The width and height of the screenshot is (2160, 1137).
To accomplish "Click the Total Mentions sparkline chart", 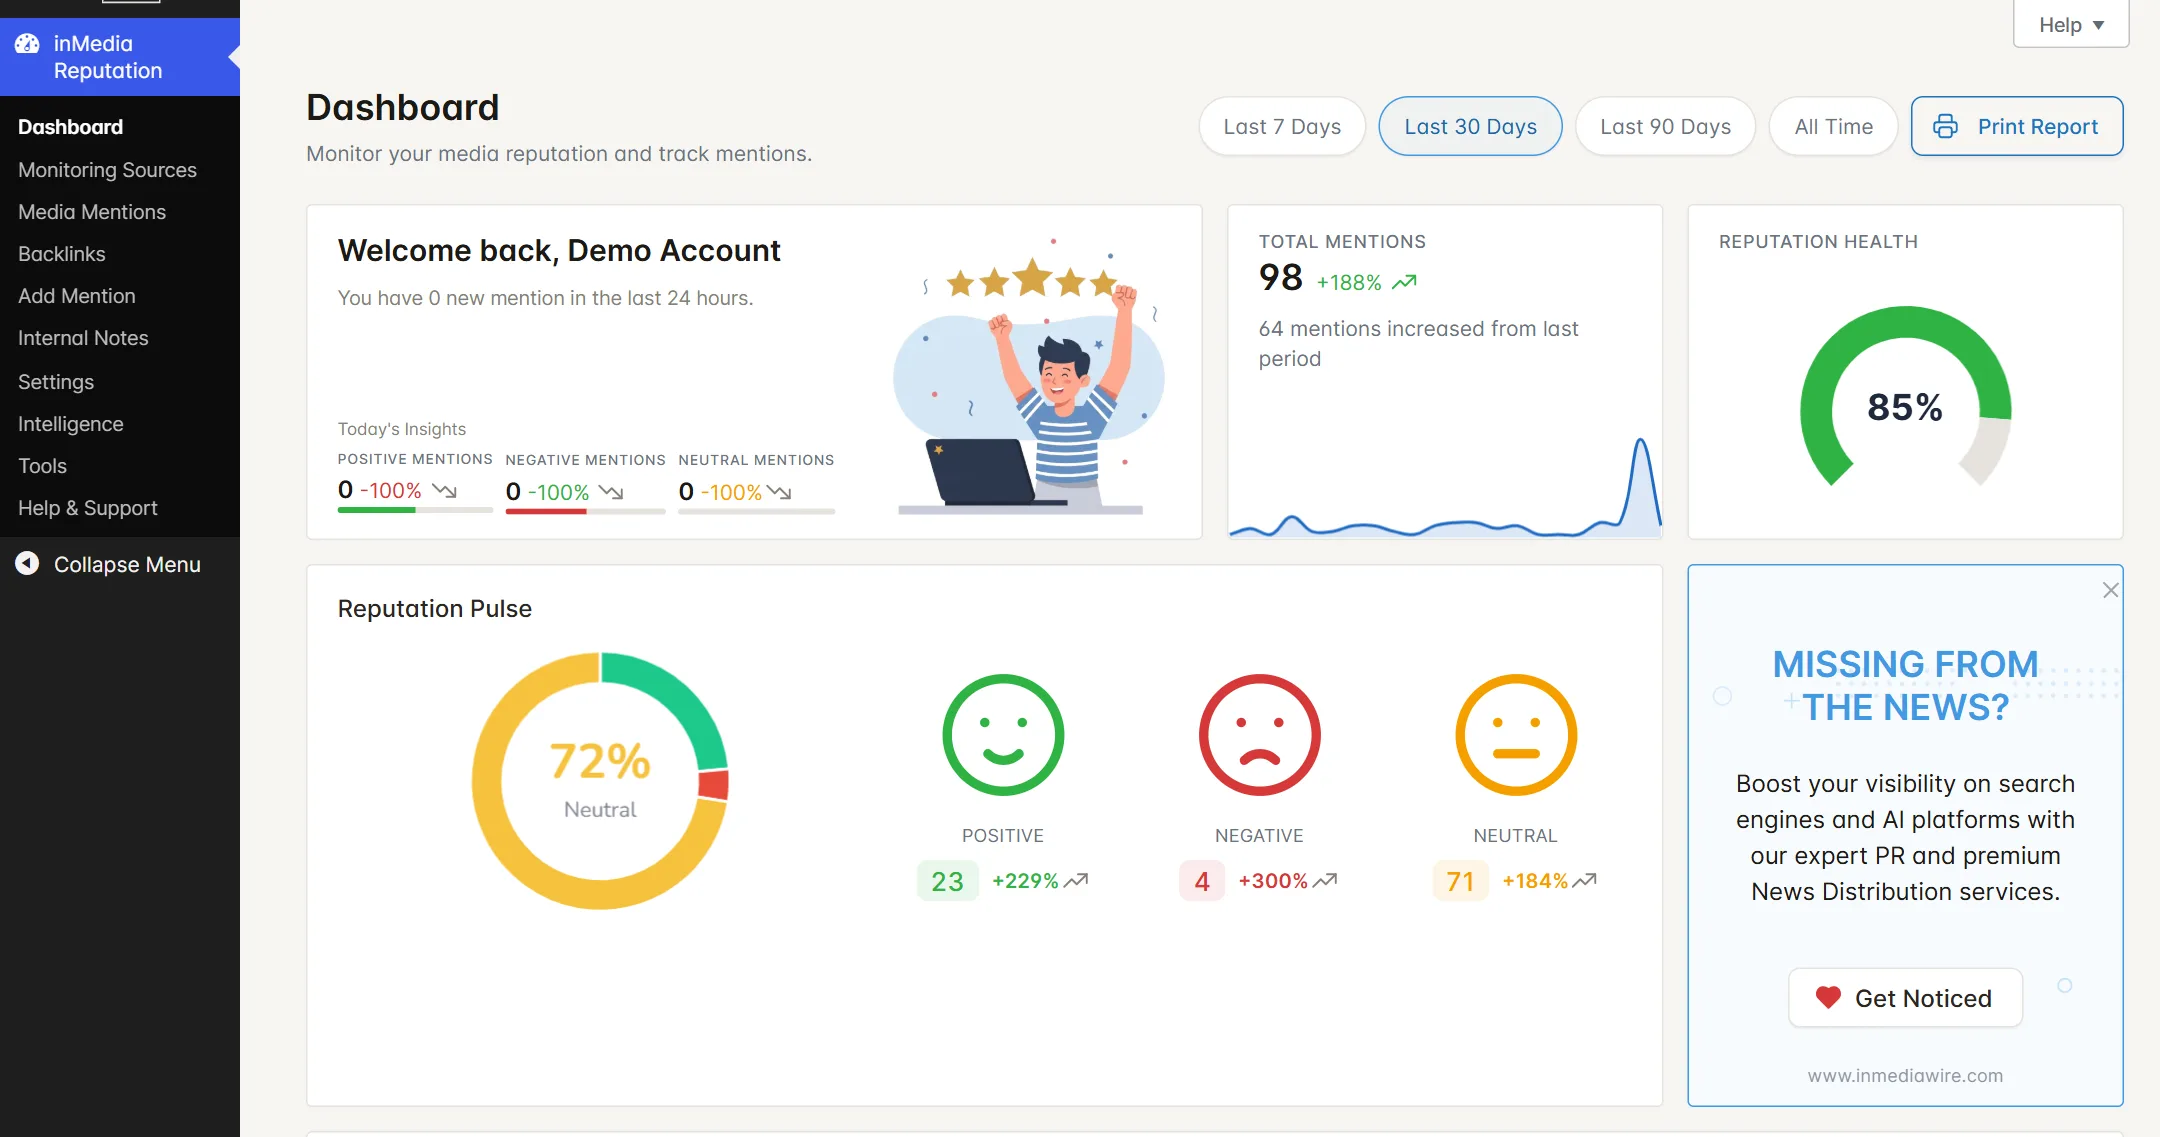I will [x=1445, y=487].
